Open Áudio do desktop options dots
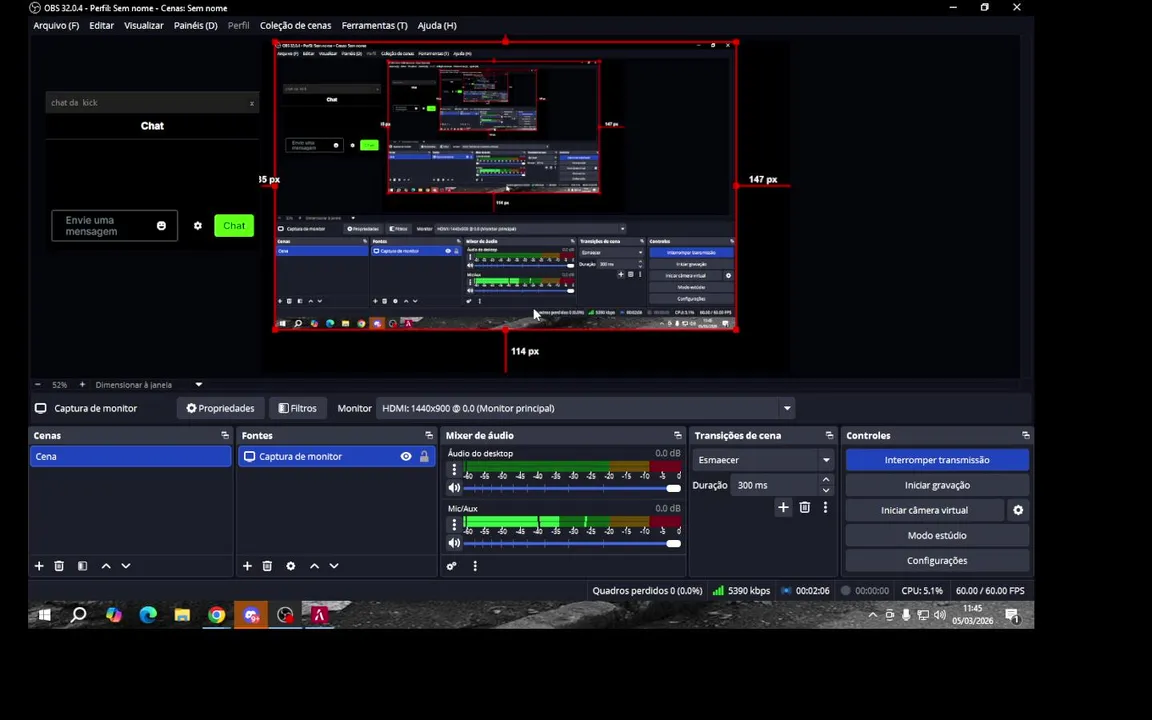 tap(454, 469)
